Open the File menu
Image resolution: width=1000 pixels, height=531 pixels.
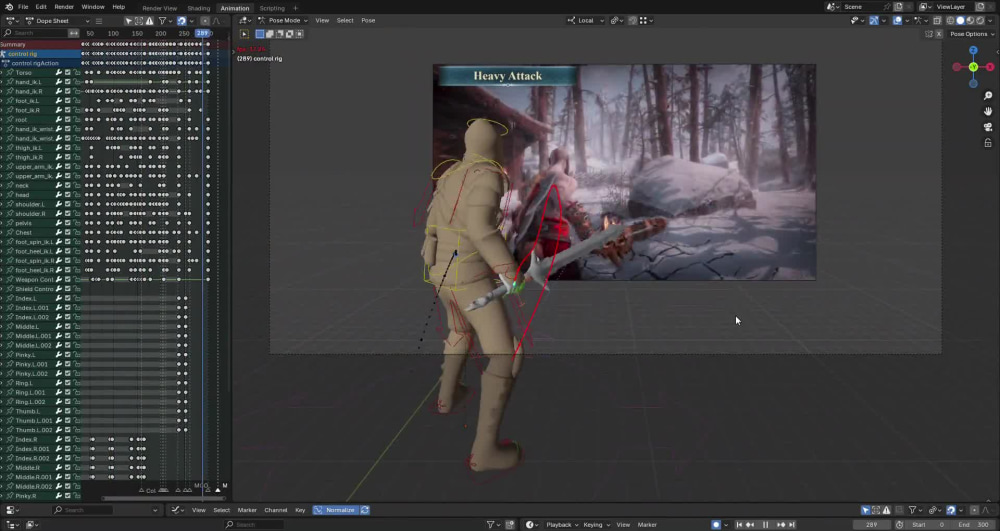click(23, 7)
